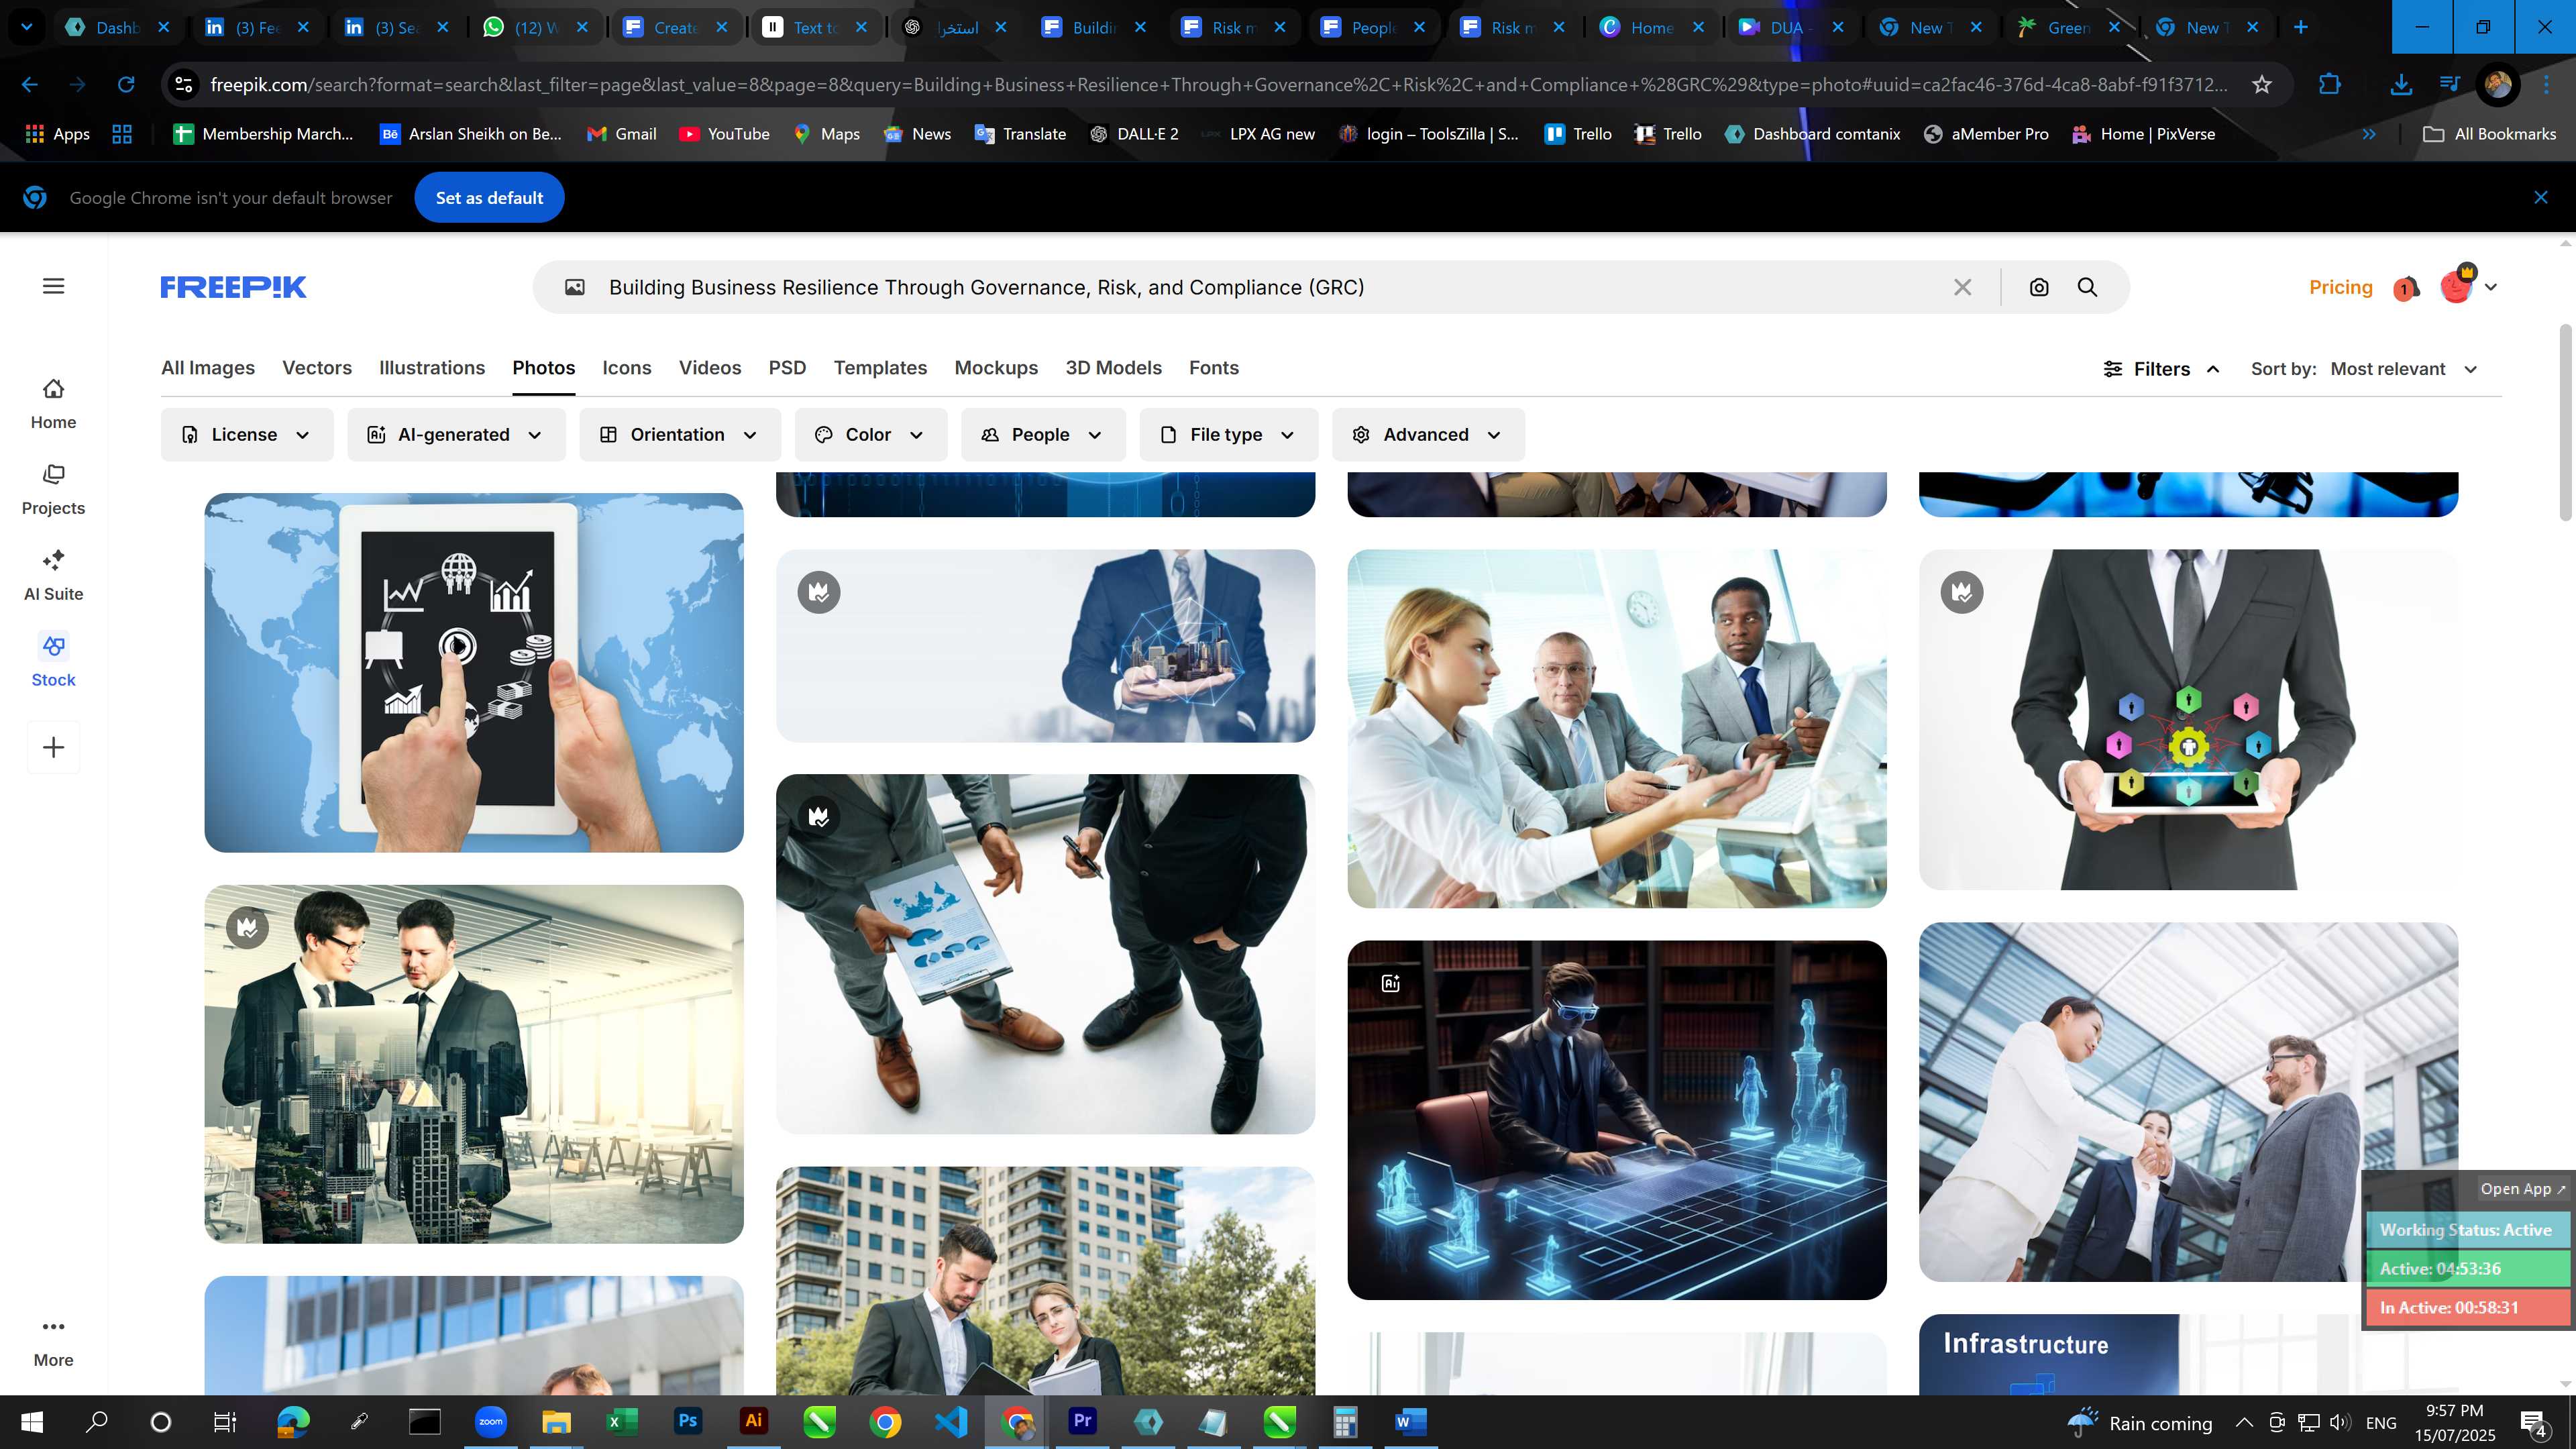Expand the AI-generated filter dropdown

pos(456,435)
